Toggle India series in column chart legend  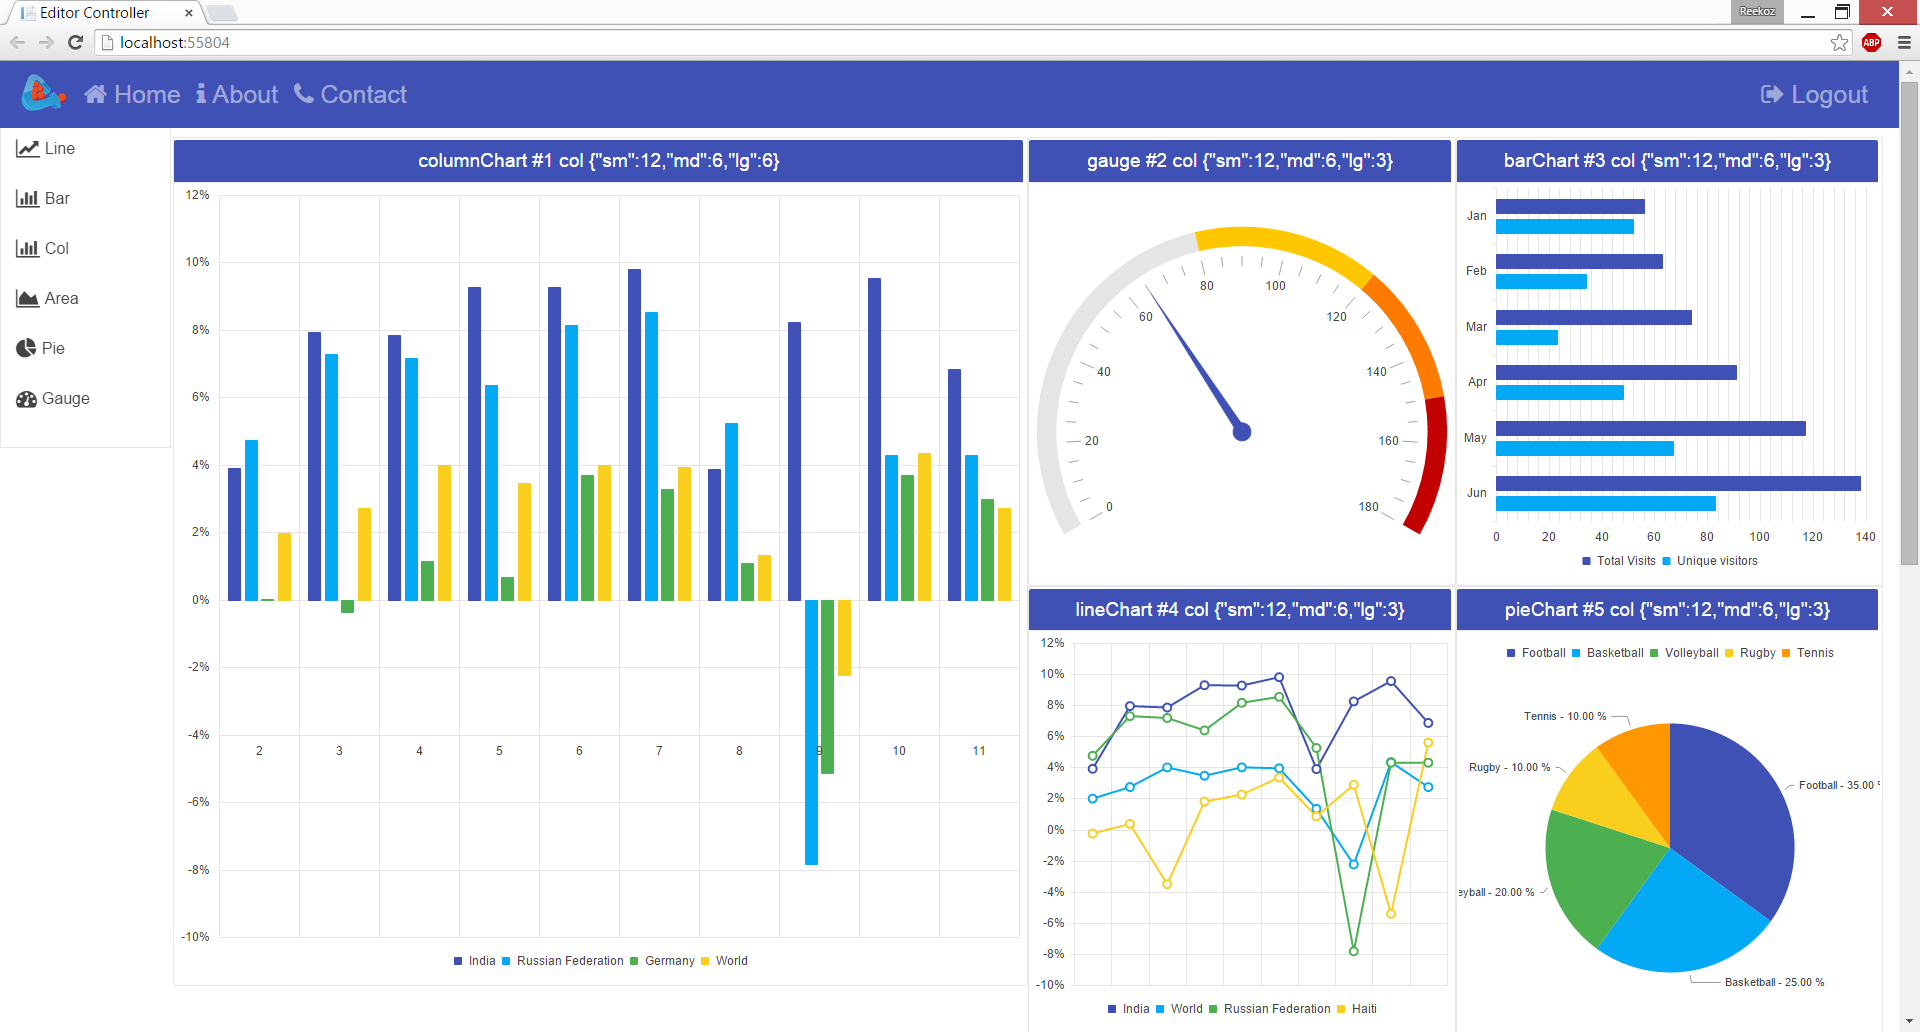point(475,961)
